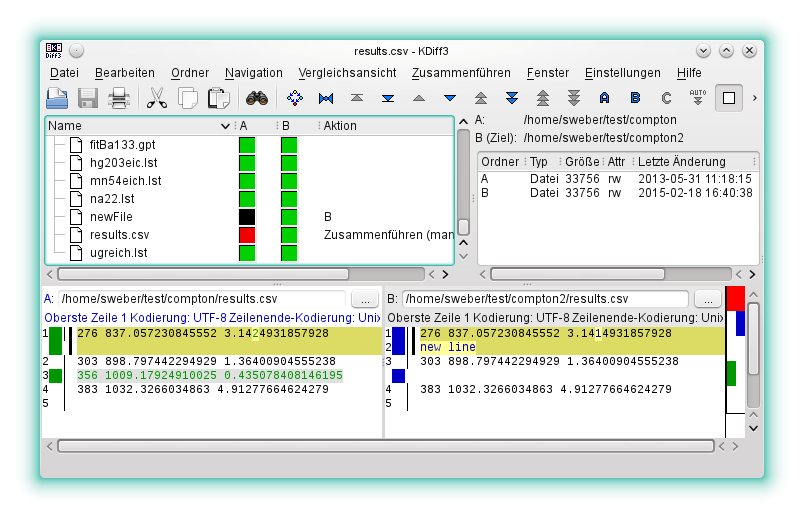The height and width of the screenshot is (518, 804).
Task: Click the Größe column header
Action: coord(582,162)
